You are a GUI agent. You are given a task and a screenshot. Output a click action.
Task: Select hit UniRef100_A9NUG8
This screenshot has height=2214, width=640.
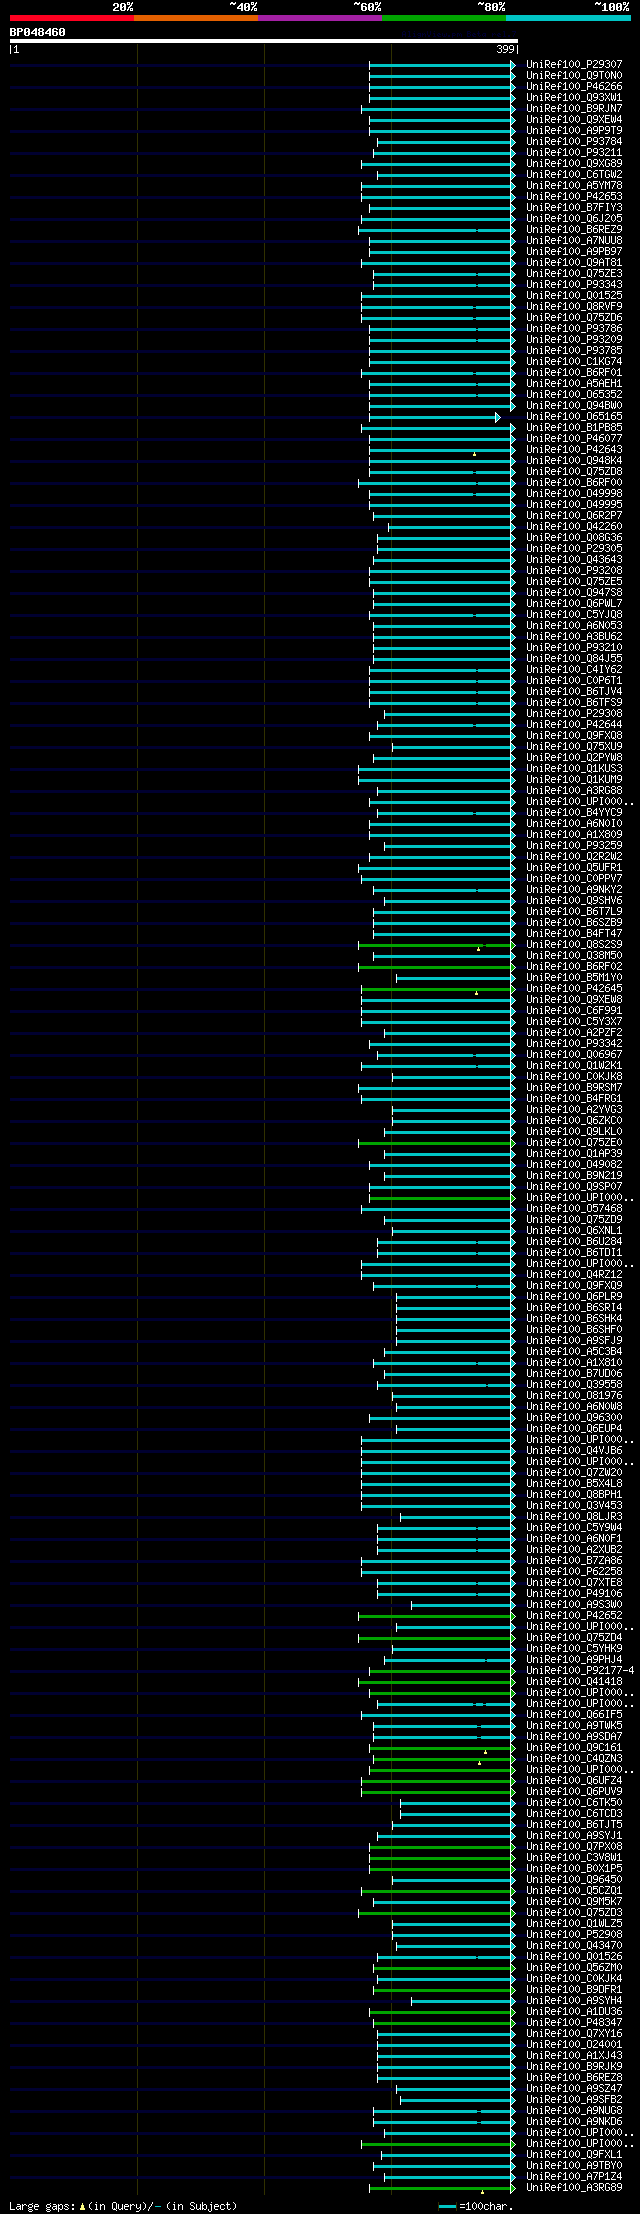coord(574,2110)
